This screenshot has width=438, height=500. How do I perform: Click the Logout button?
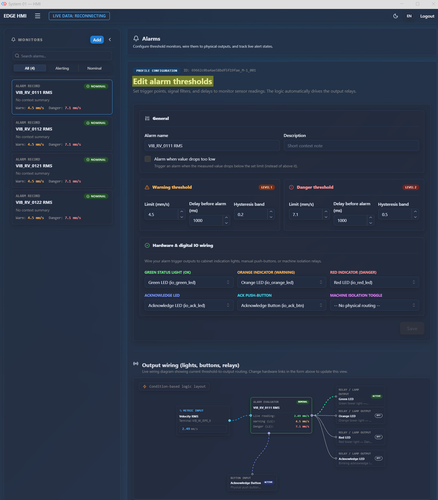[x=427, y=16]
